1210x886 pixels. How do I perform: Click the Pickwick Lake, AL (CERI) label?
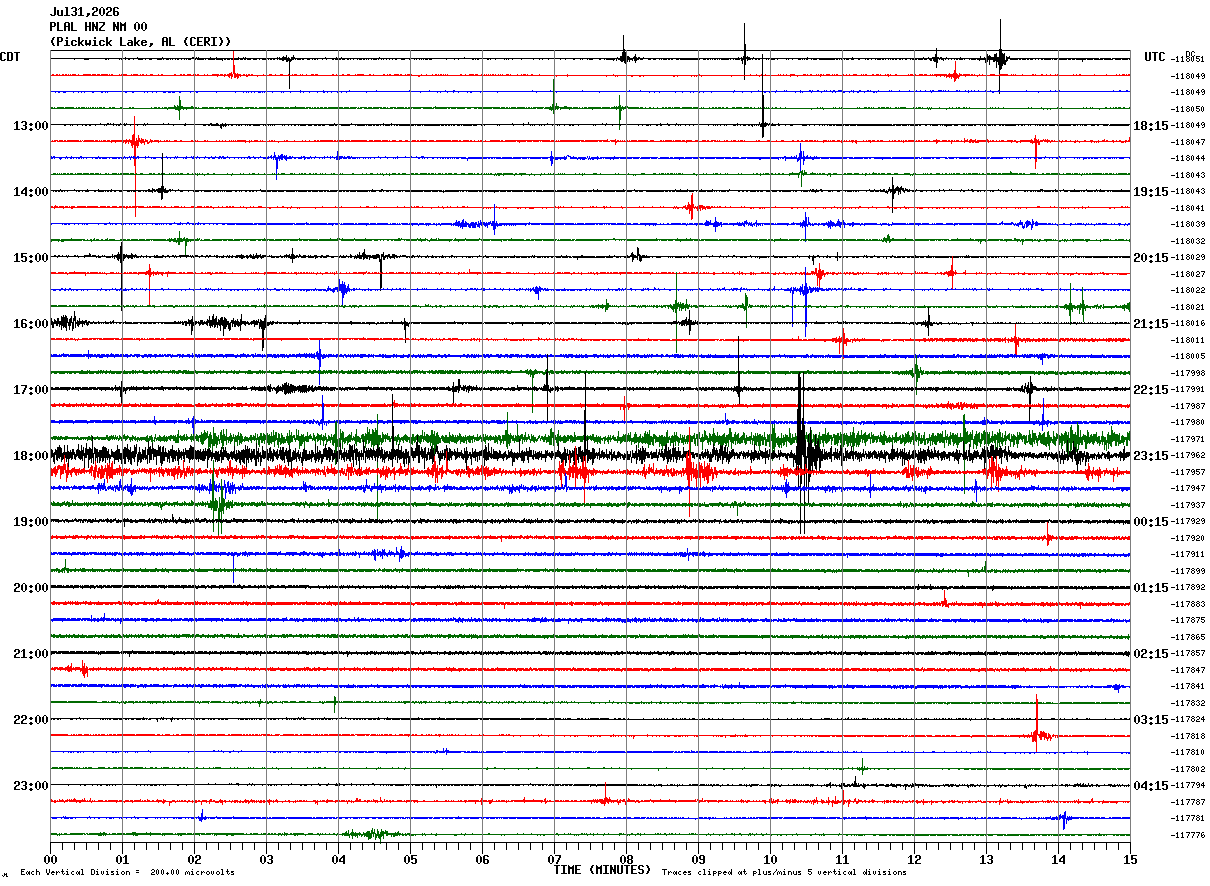[x=140, y=42]
